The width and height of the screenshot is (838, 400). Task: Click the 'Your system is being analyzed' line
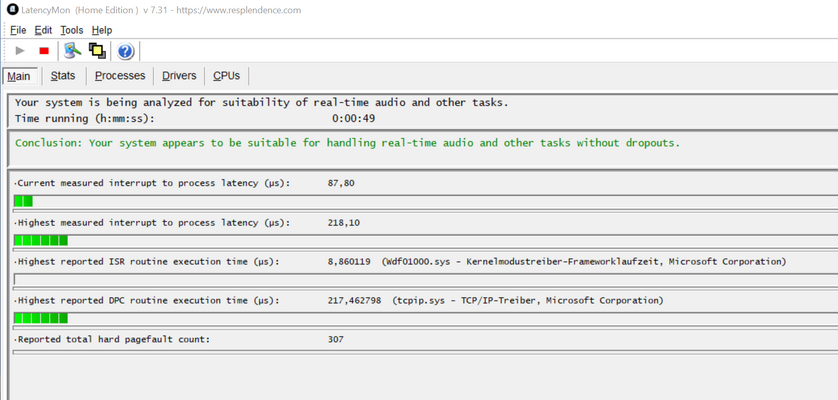(262, 103)
